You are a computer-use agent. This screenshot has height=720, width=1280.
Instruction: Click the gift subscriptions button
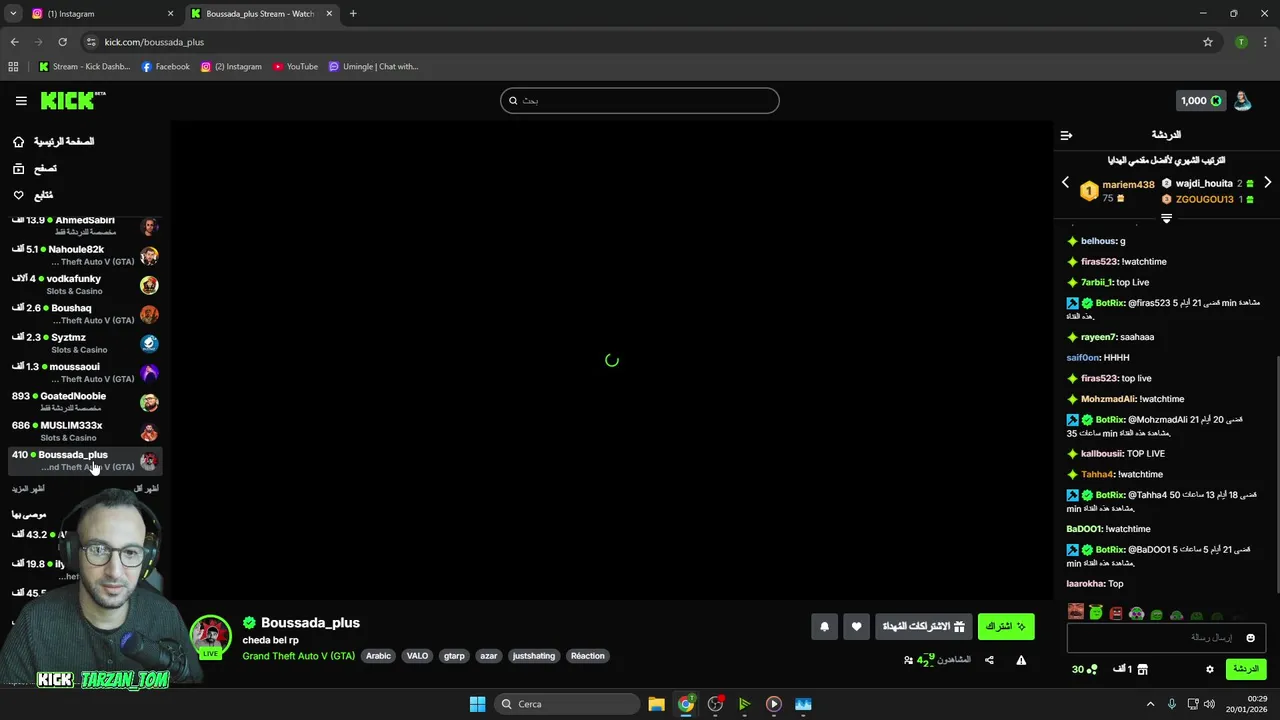[x=924, y=627]
